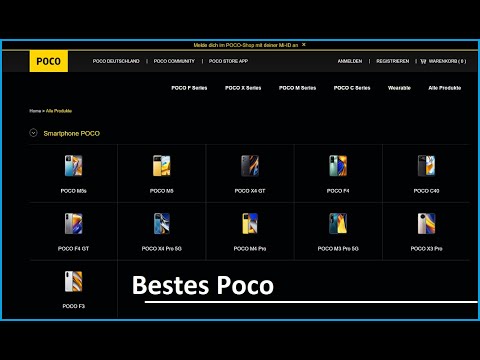The height and width of the screenshot is (360, 480).
Task: Click the Alle Produkte breadcrumb
Action: point(59,111)
